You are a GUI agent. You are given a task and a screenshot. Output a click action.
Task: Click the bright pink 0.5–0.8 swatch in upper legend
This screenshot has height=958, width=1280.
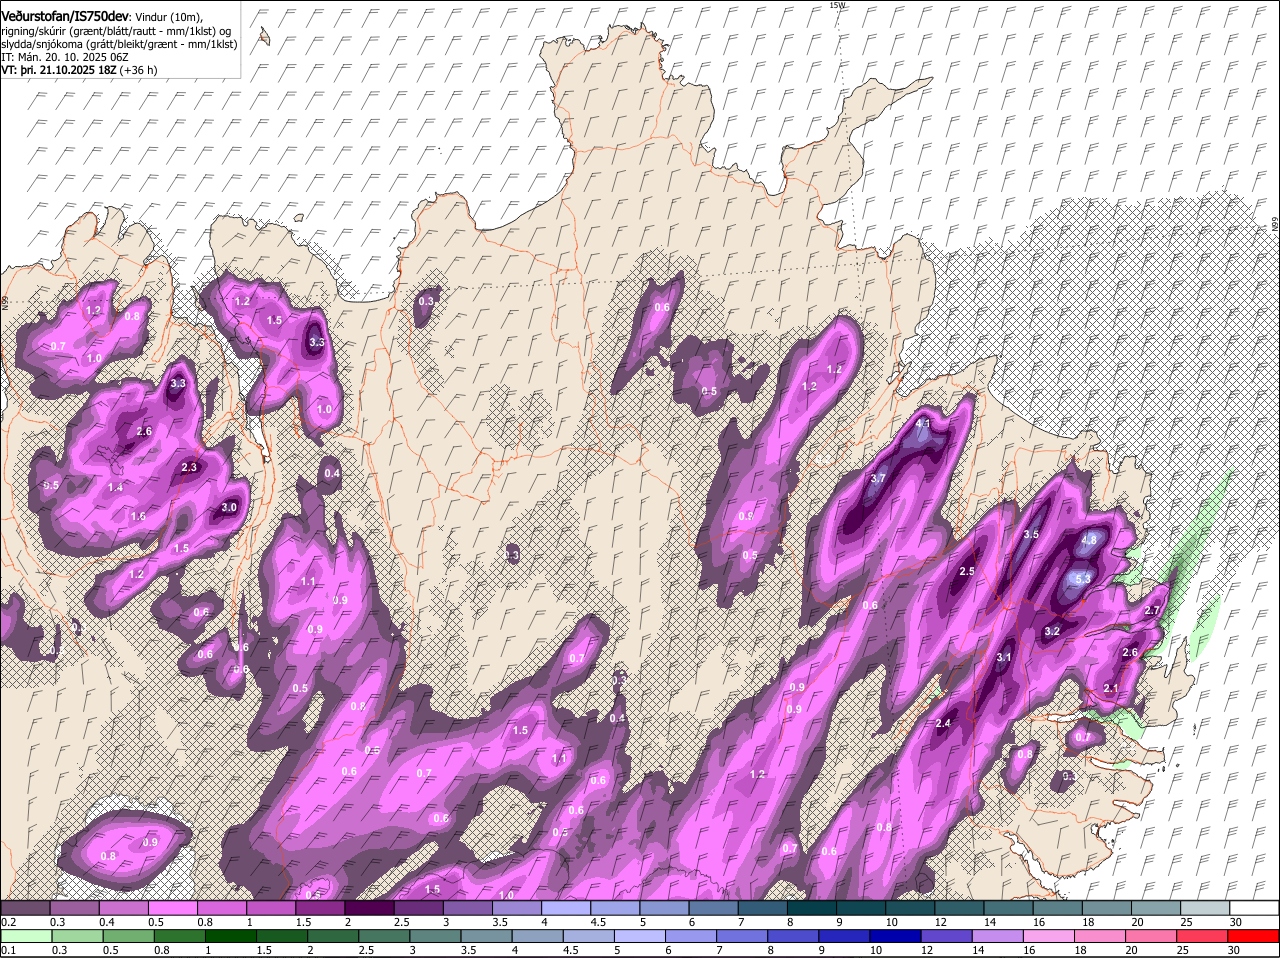(x=172, y=907)
